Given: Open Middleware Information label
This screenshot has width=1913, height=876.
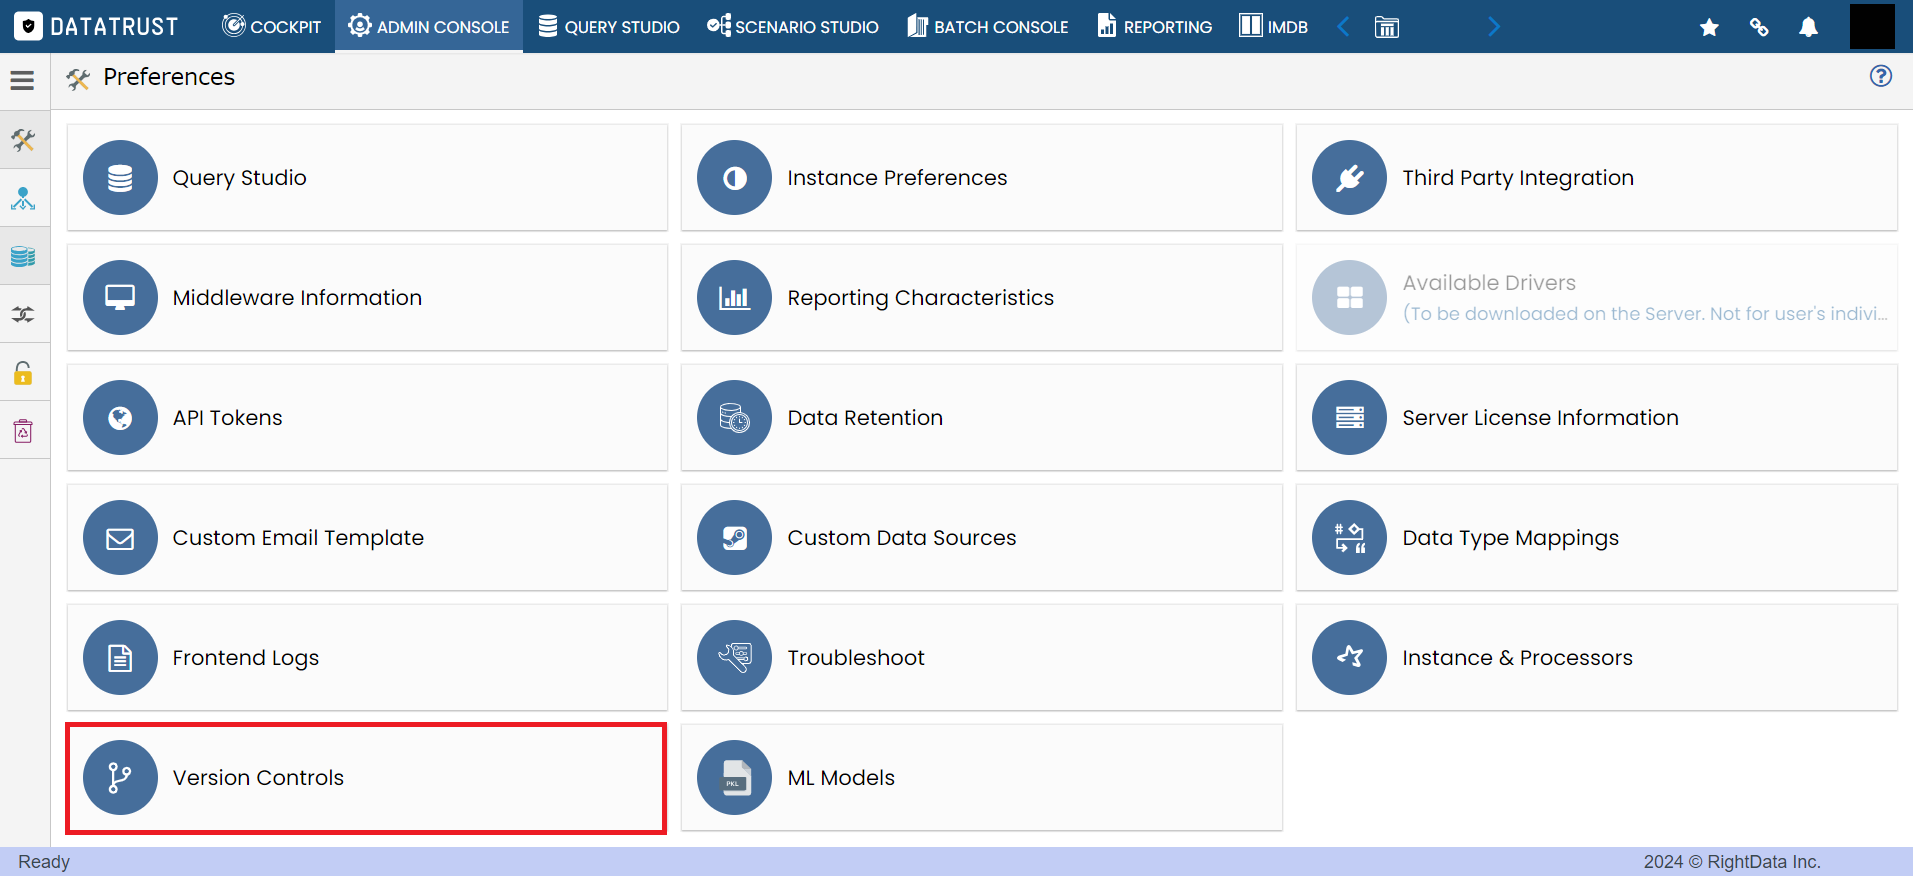Looking at the screenshot, I should [x=297, y=298].
